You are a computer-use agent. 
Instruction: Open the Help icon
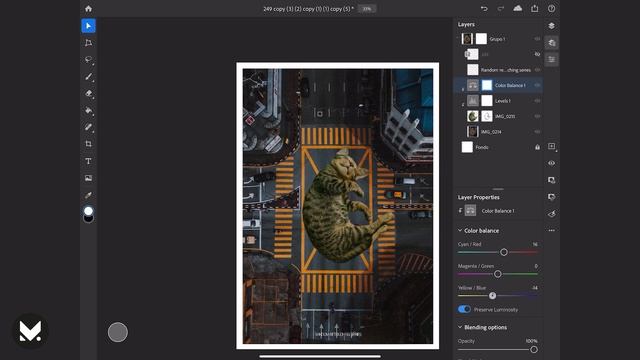[x=551, y=9]
